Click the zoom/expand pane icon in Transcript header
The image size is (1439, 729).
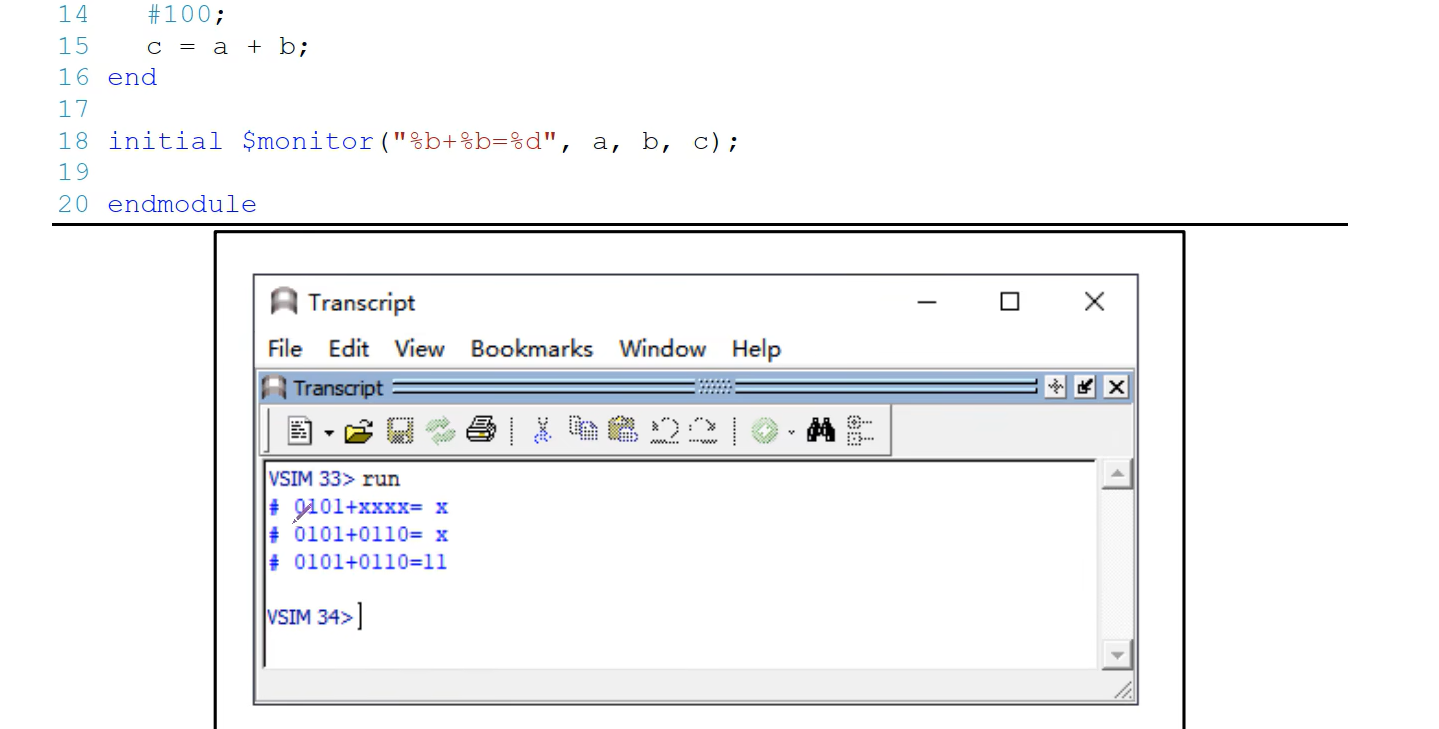click(1055, 387)
